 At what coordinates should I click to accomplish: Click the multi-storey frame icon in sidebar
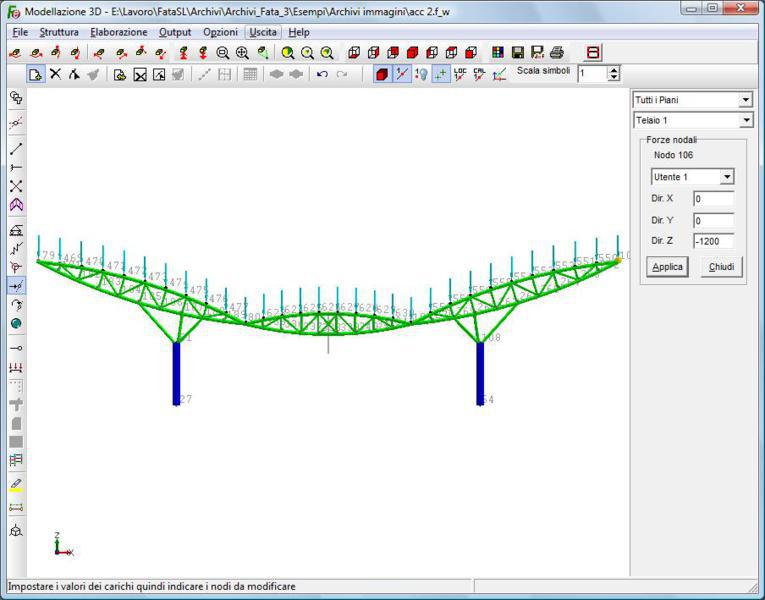tap(16, 460)
